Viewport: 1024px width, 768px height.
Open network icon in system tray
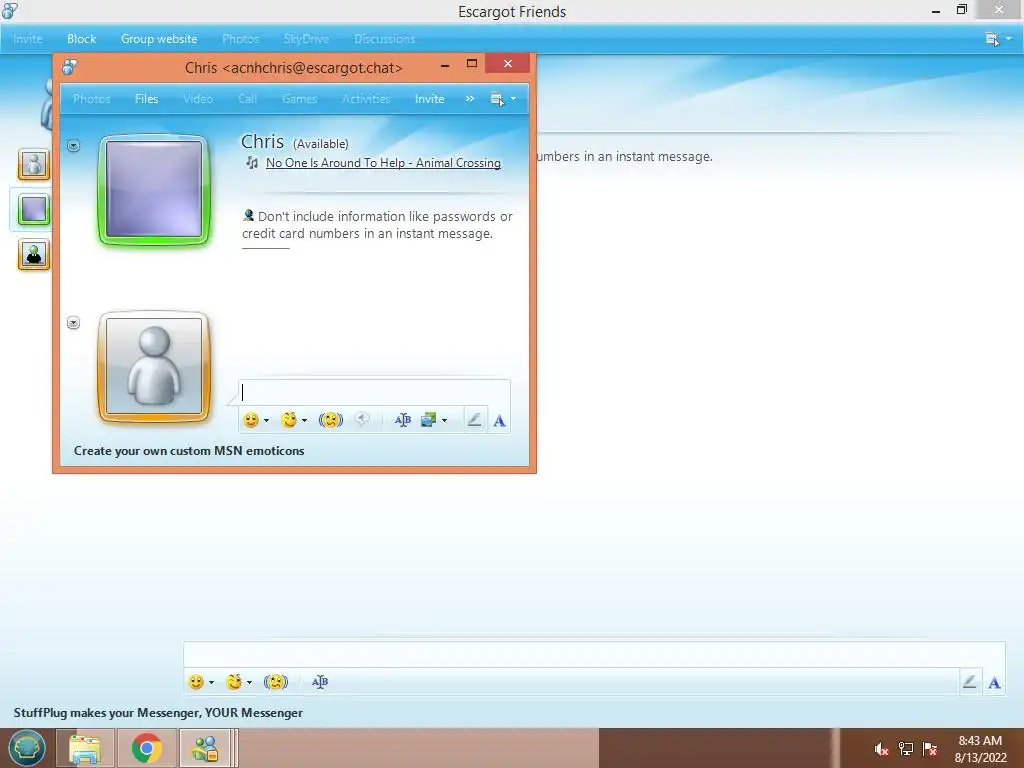tap(906, 748)
